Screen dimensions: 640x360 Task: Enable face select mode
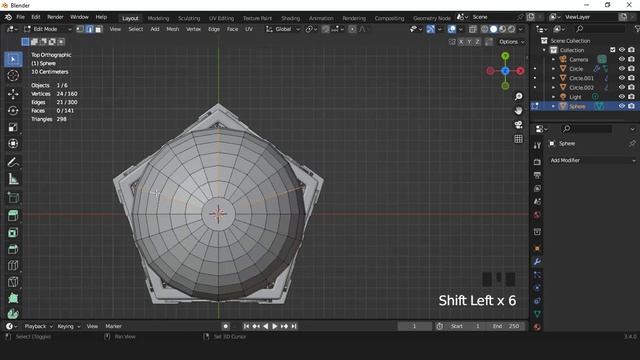98,29
